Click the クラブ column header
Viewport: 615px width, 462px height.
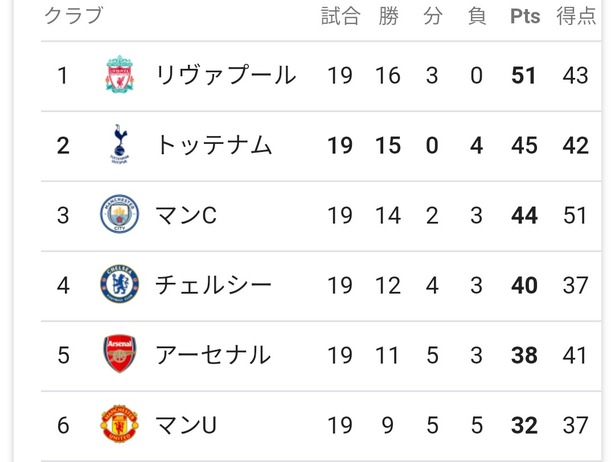(x=74, y=16)
